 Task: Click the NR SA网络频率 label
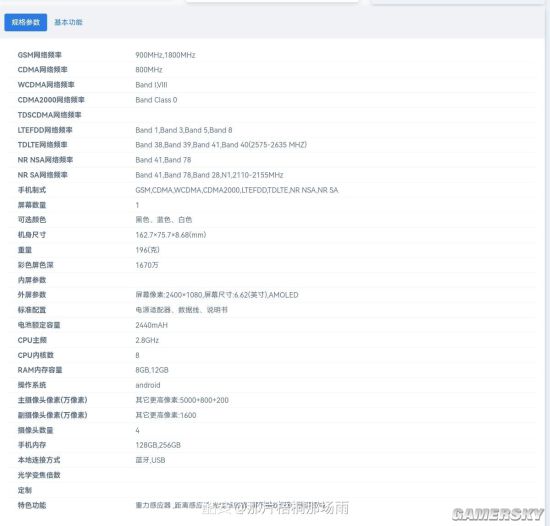pyautogui.click(x=42, y=175)
